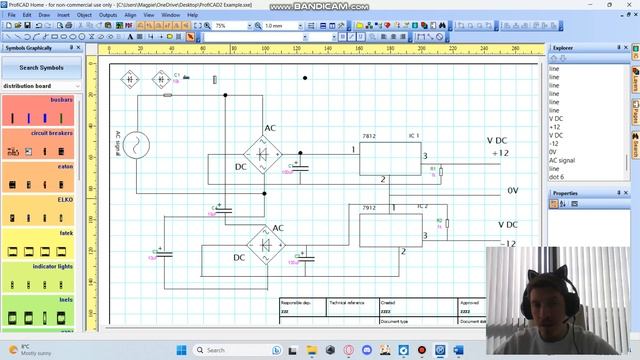This screenshot has width=640, height=360.
Task: Open print preview icon
Action: tap(60, 25)
